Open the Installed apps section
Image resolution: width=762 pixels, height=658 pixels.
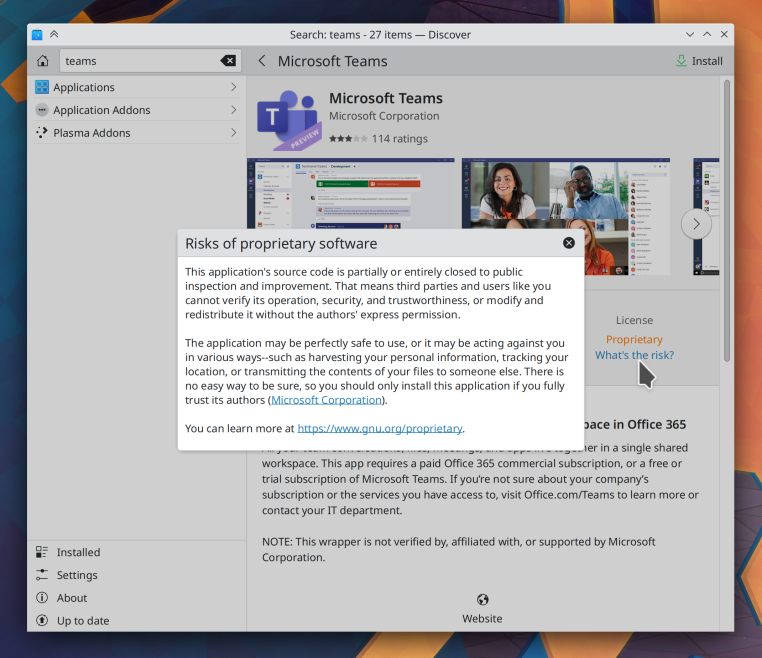(x=78, y=552)
